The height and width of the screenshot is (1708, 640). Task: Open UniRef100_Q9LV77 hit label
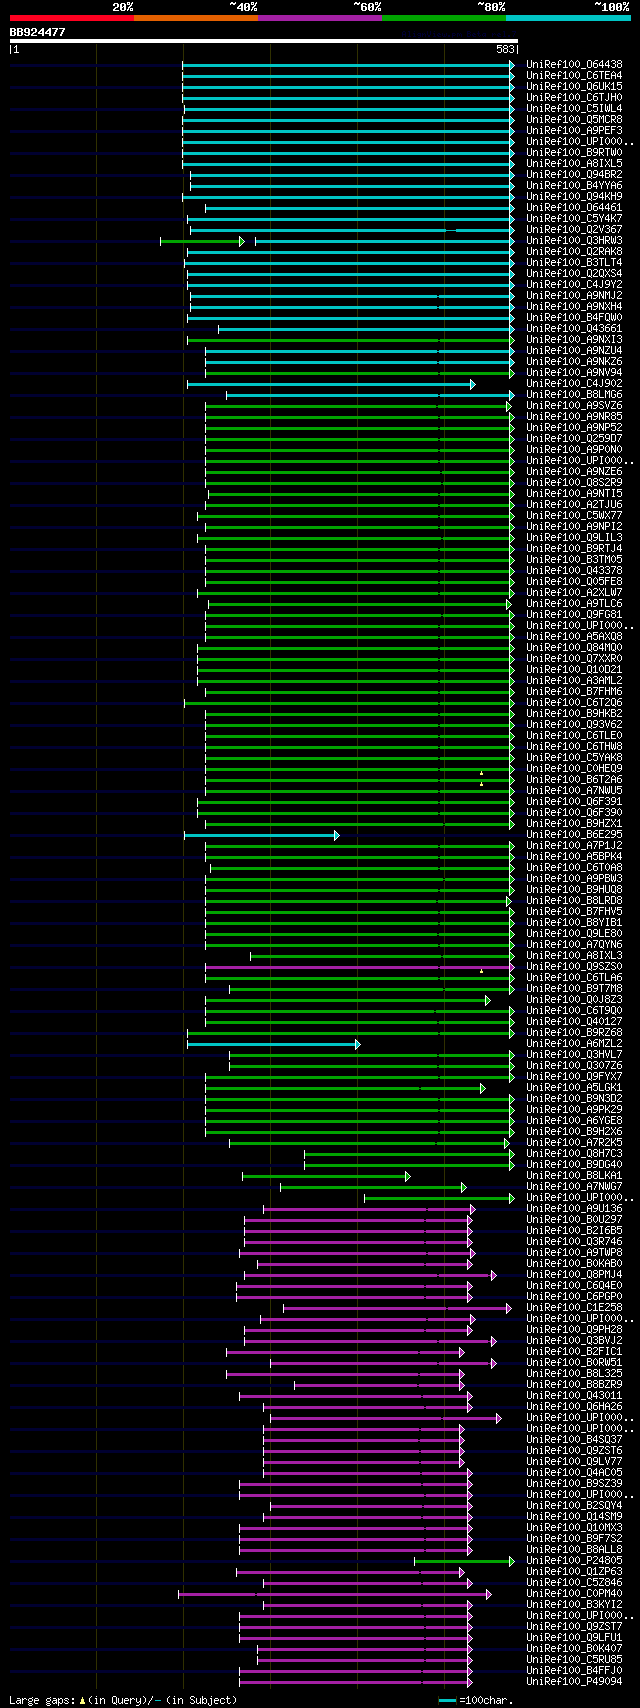[574, 1461]
